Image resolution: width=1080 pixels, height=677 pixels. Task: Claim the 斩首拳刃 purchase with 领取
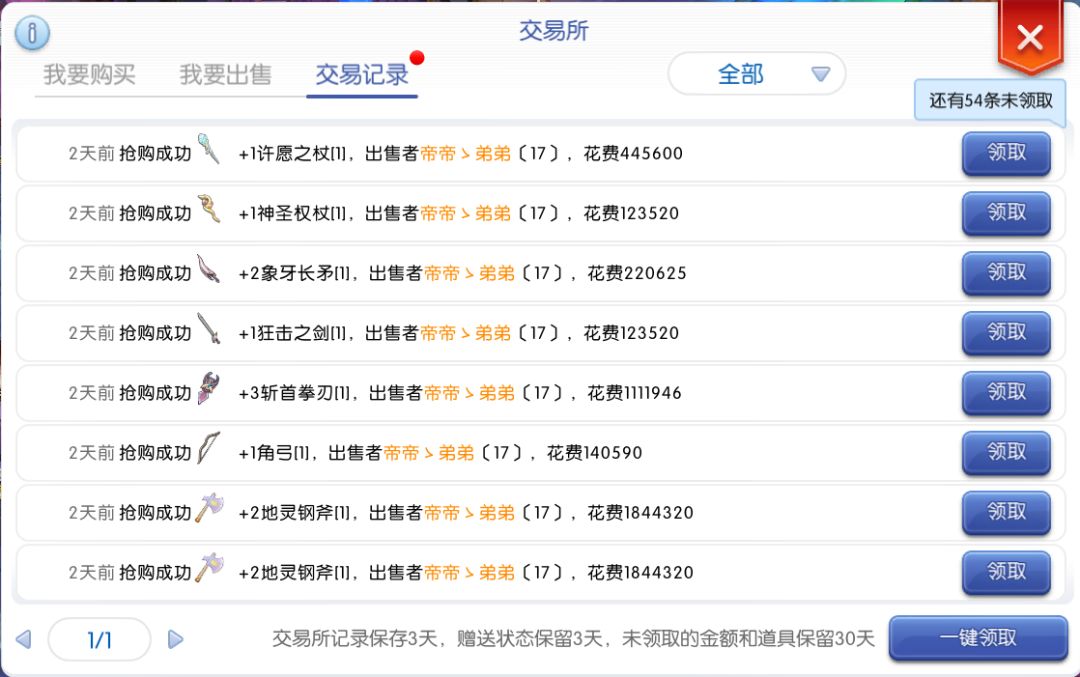[1006, 393]
